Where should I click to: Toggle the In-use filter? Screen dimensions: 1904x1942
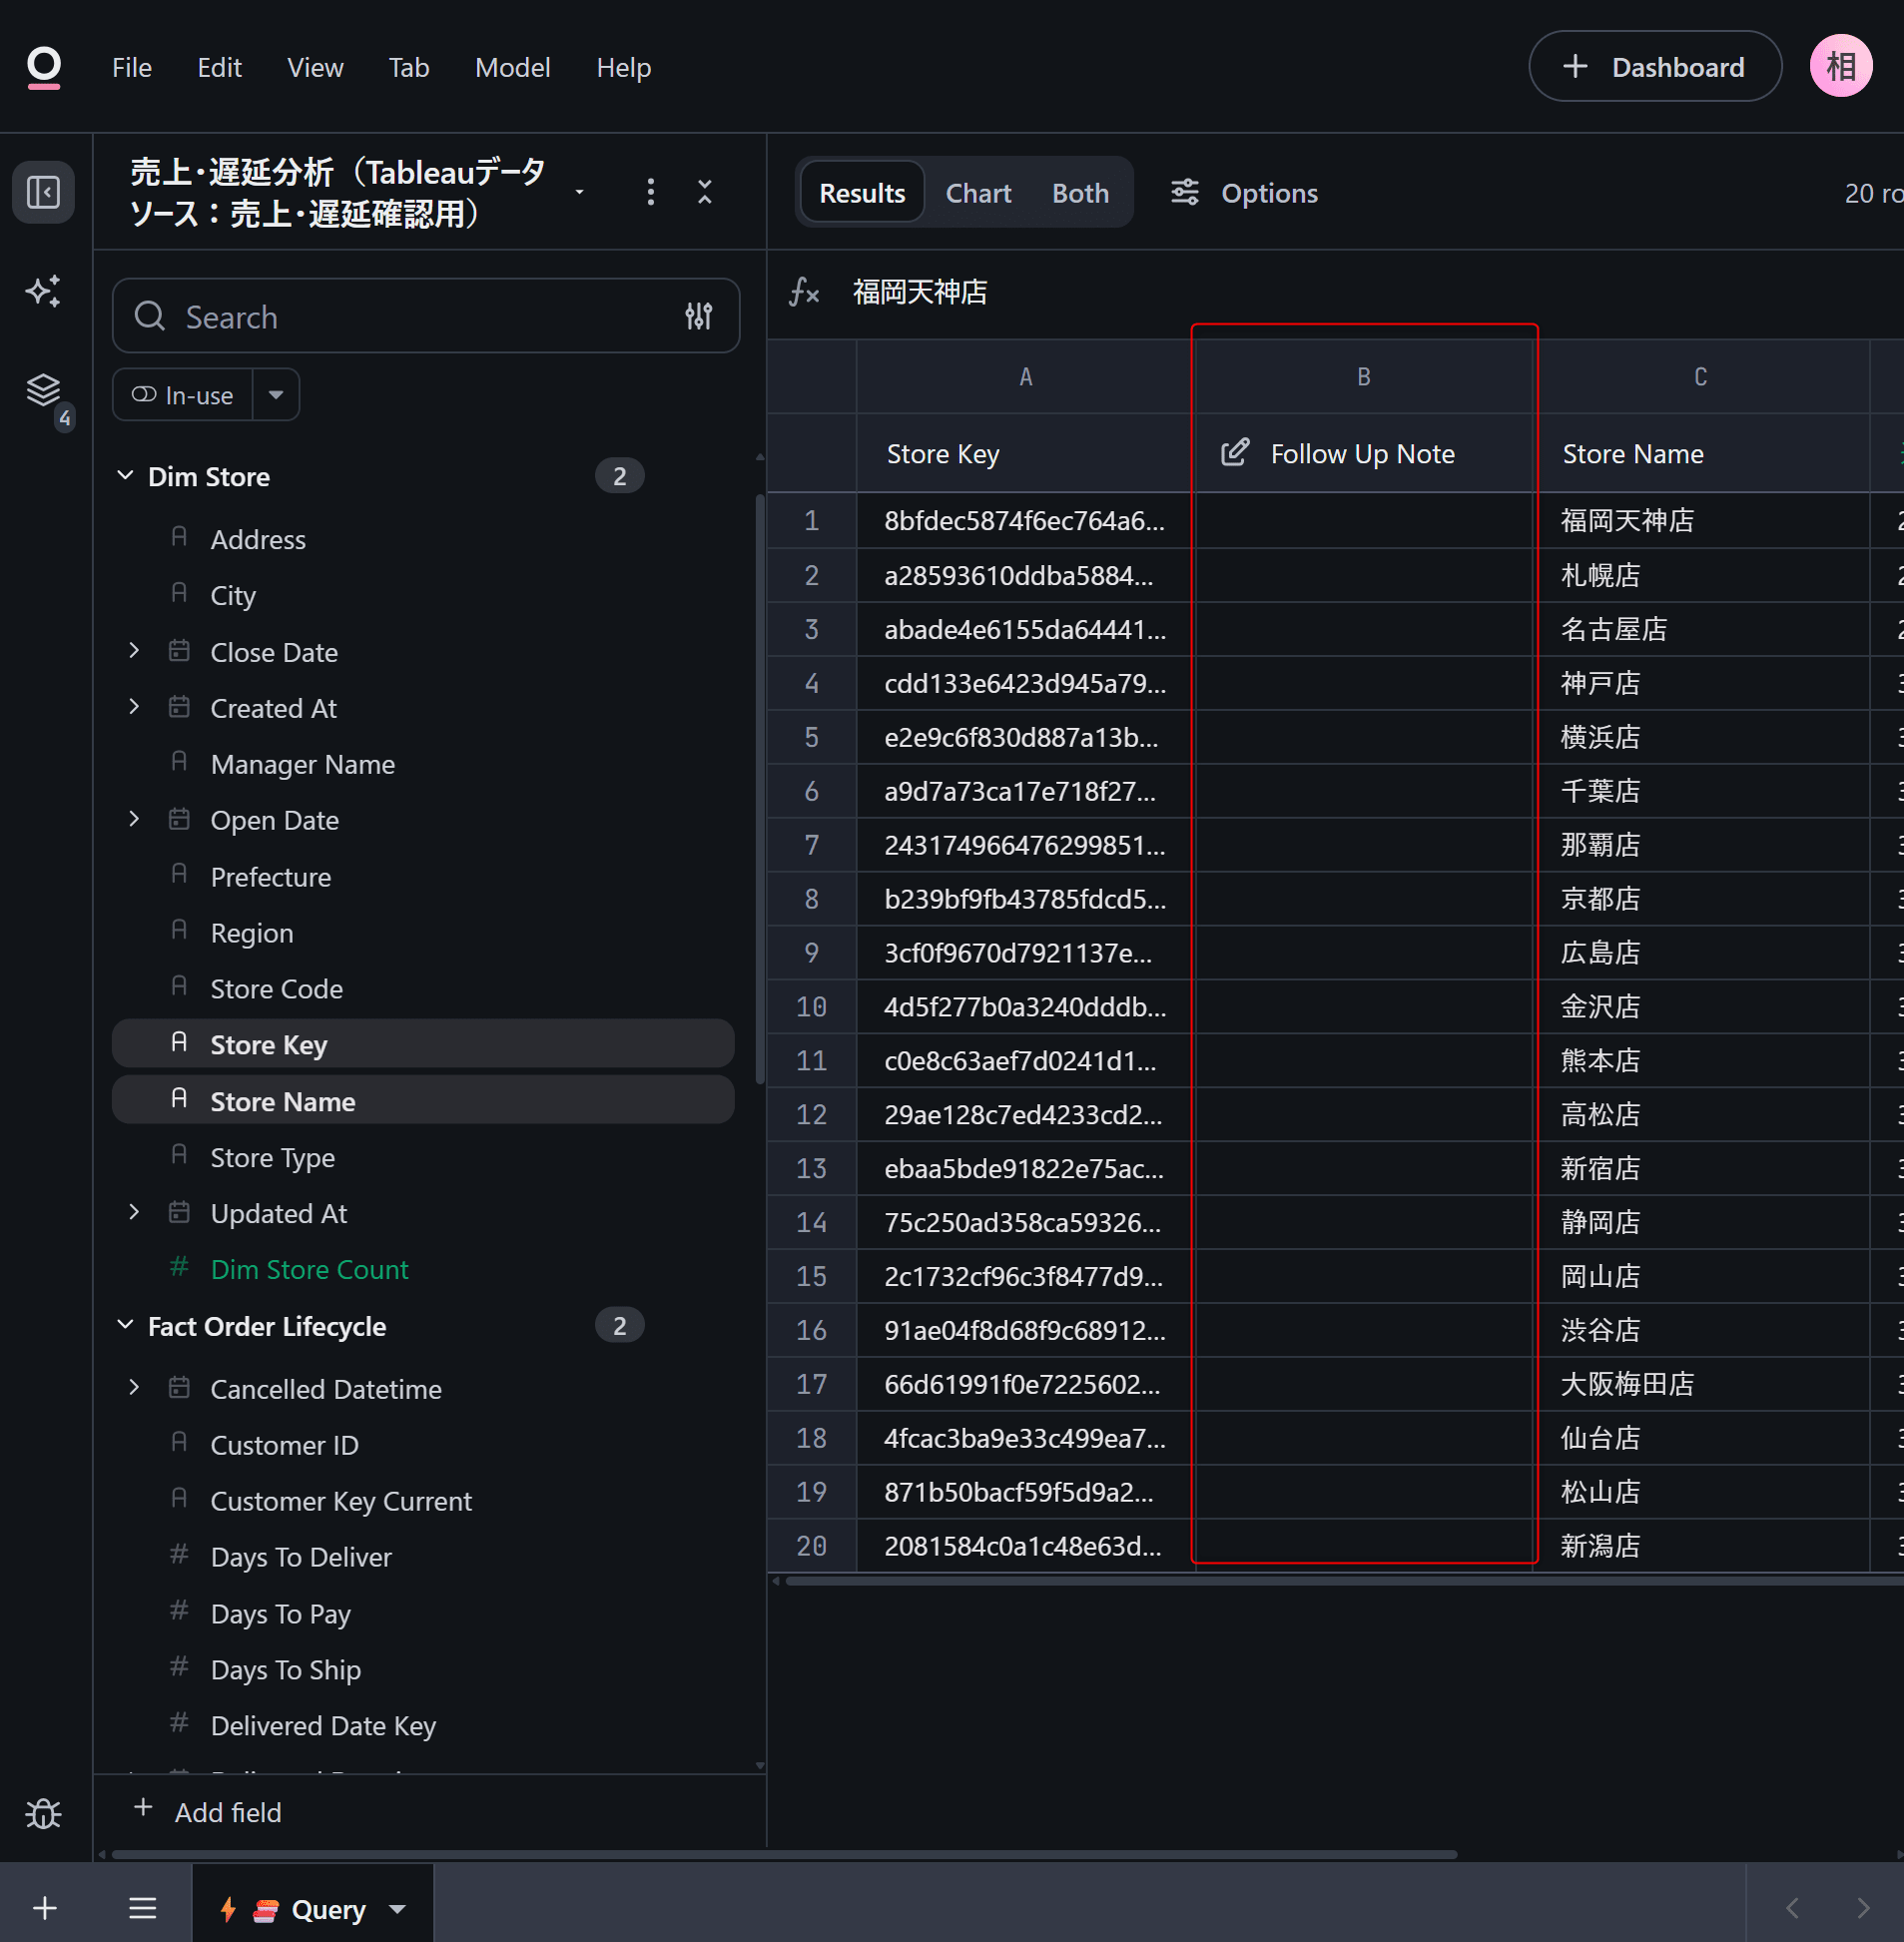tap(183, 395)
